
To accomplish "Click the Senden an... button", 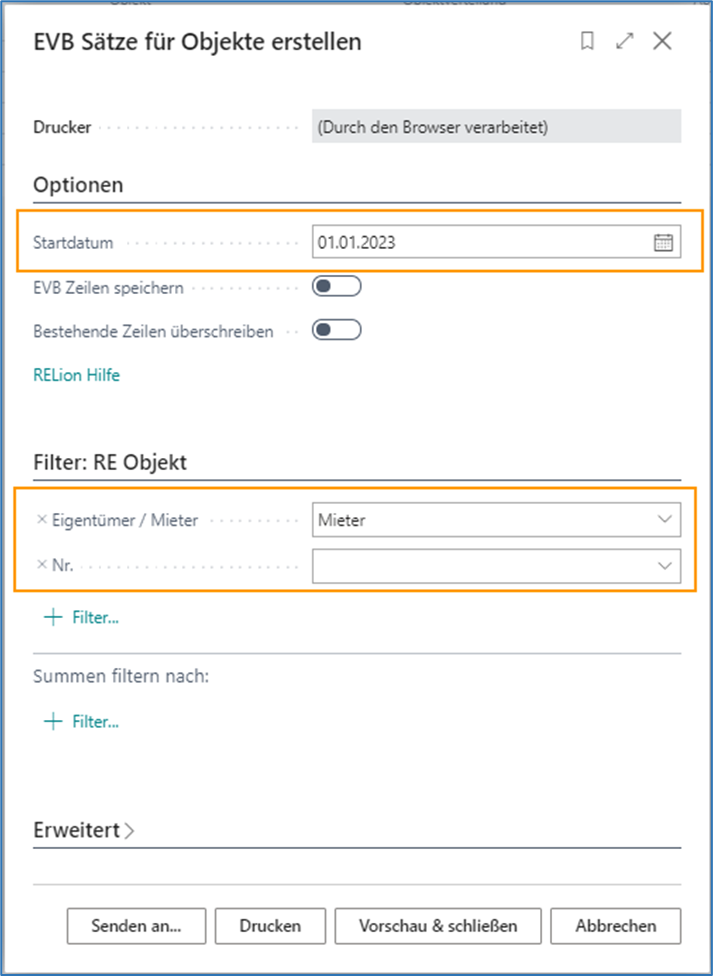I will 136,925.
